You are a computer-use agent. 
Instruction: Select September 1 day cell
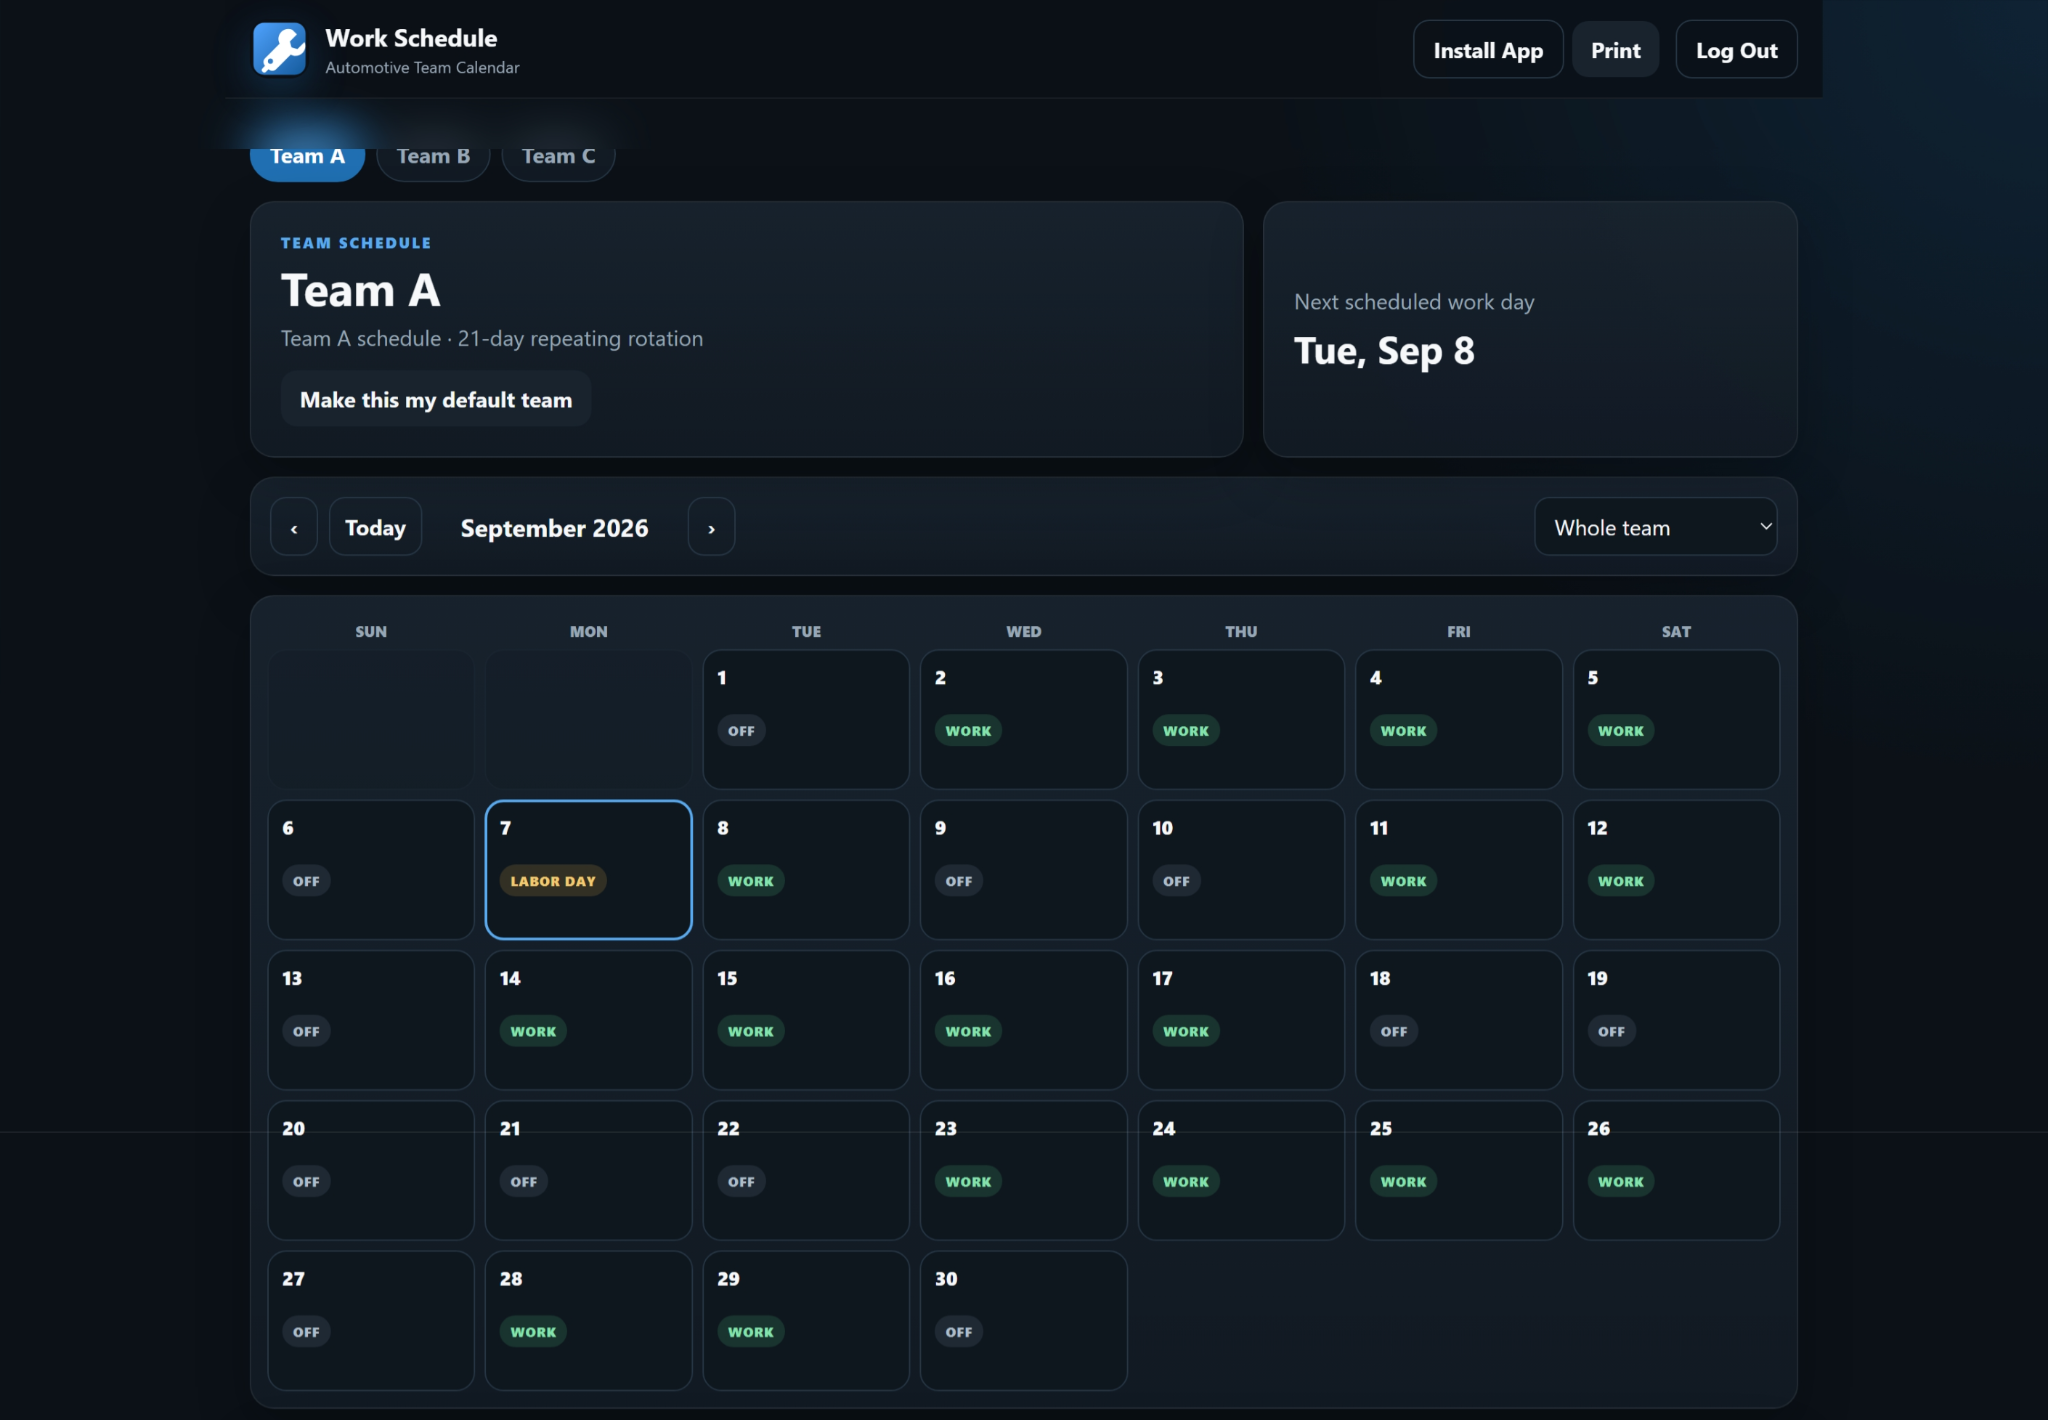pos(806,720)
